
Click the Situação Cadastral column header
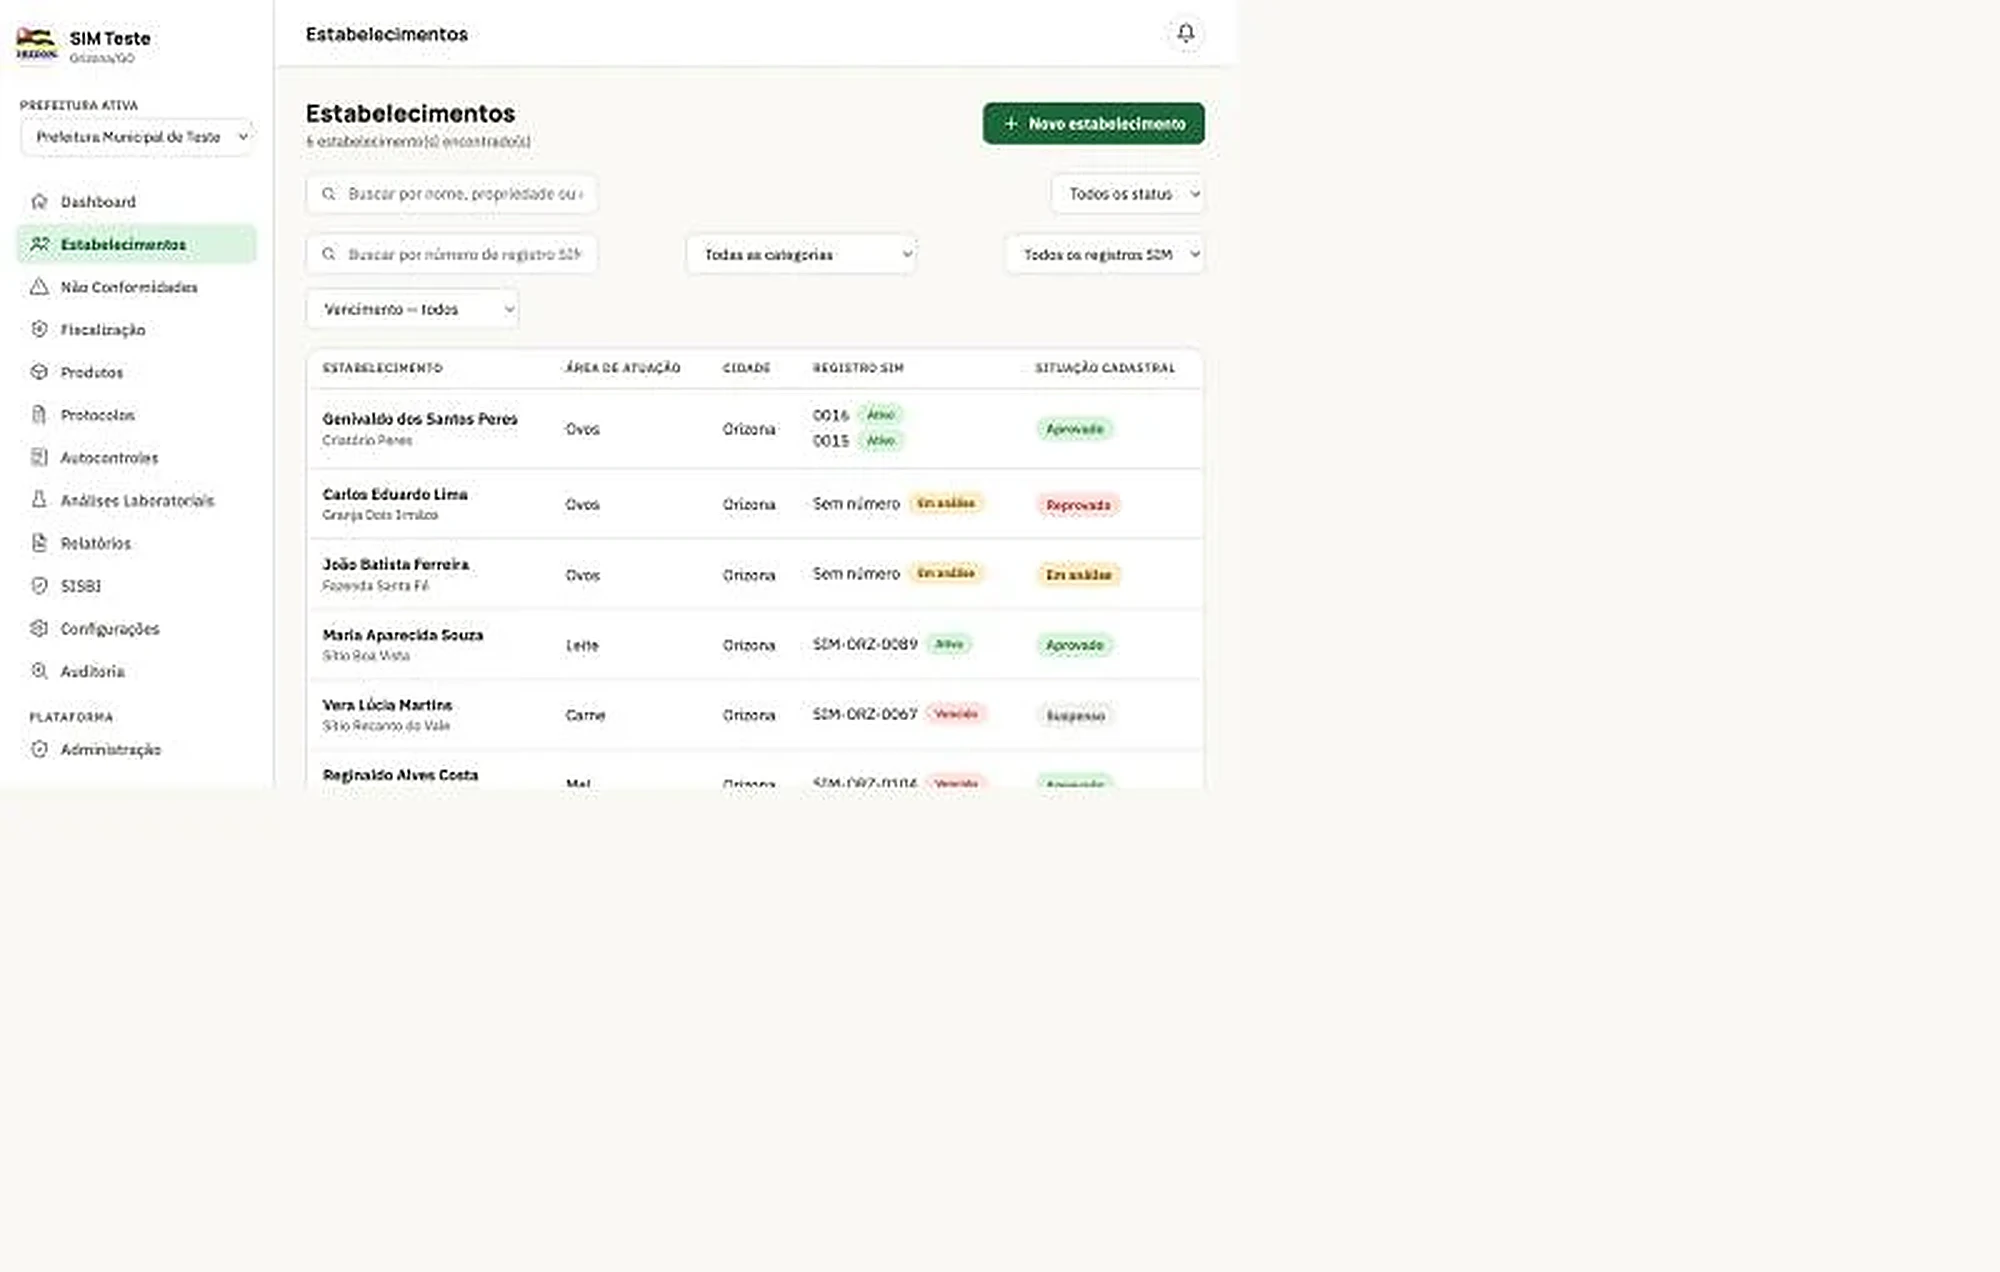[x=1105, y=368]
